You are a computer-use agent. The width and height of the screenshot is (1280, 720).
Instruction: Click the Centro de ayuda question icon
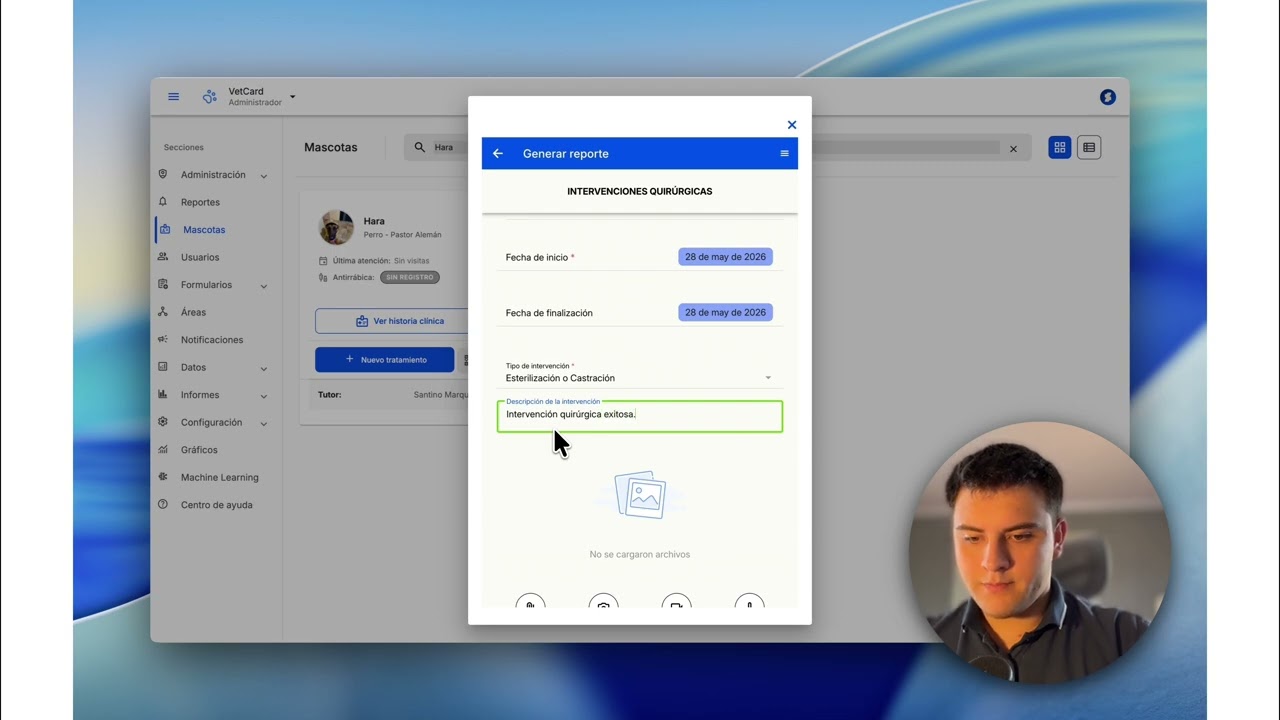pos(163,505)
